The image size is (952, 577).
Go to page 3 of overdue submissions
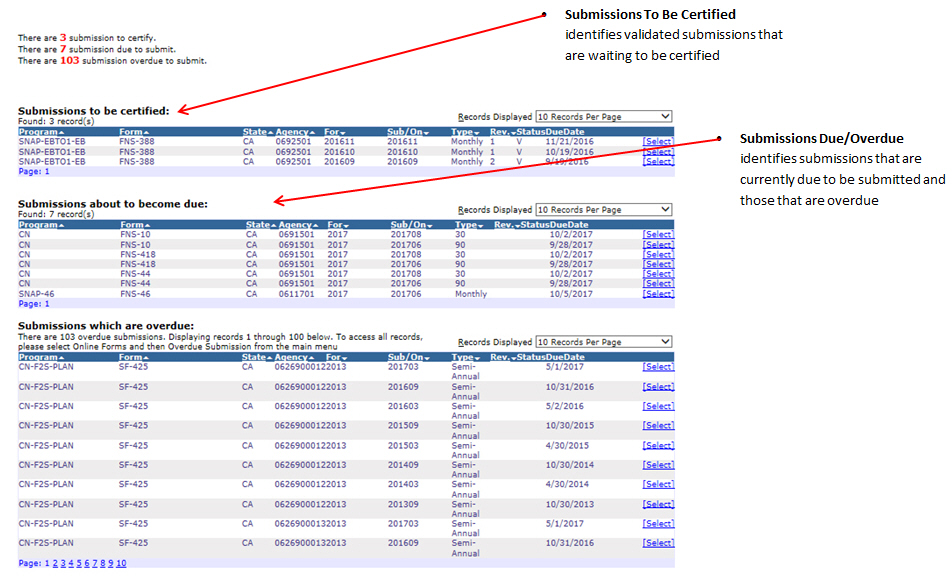[x=63, y=564]
